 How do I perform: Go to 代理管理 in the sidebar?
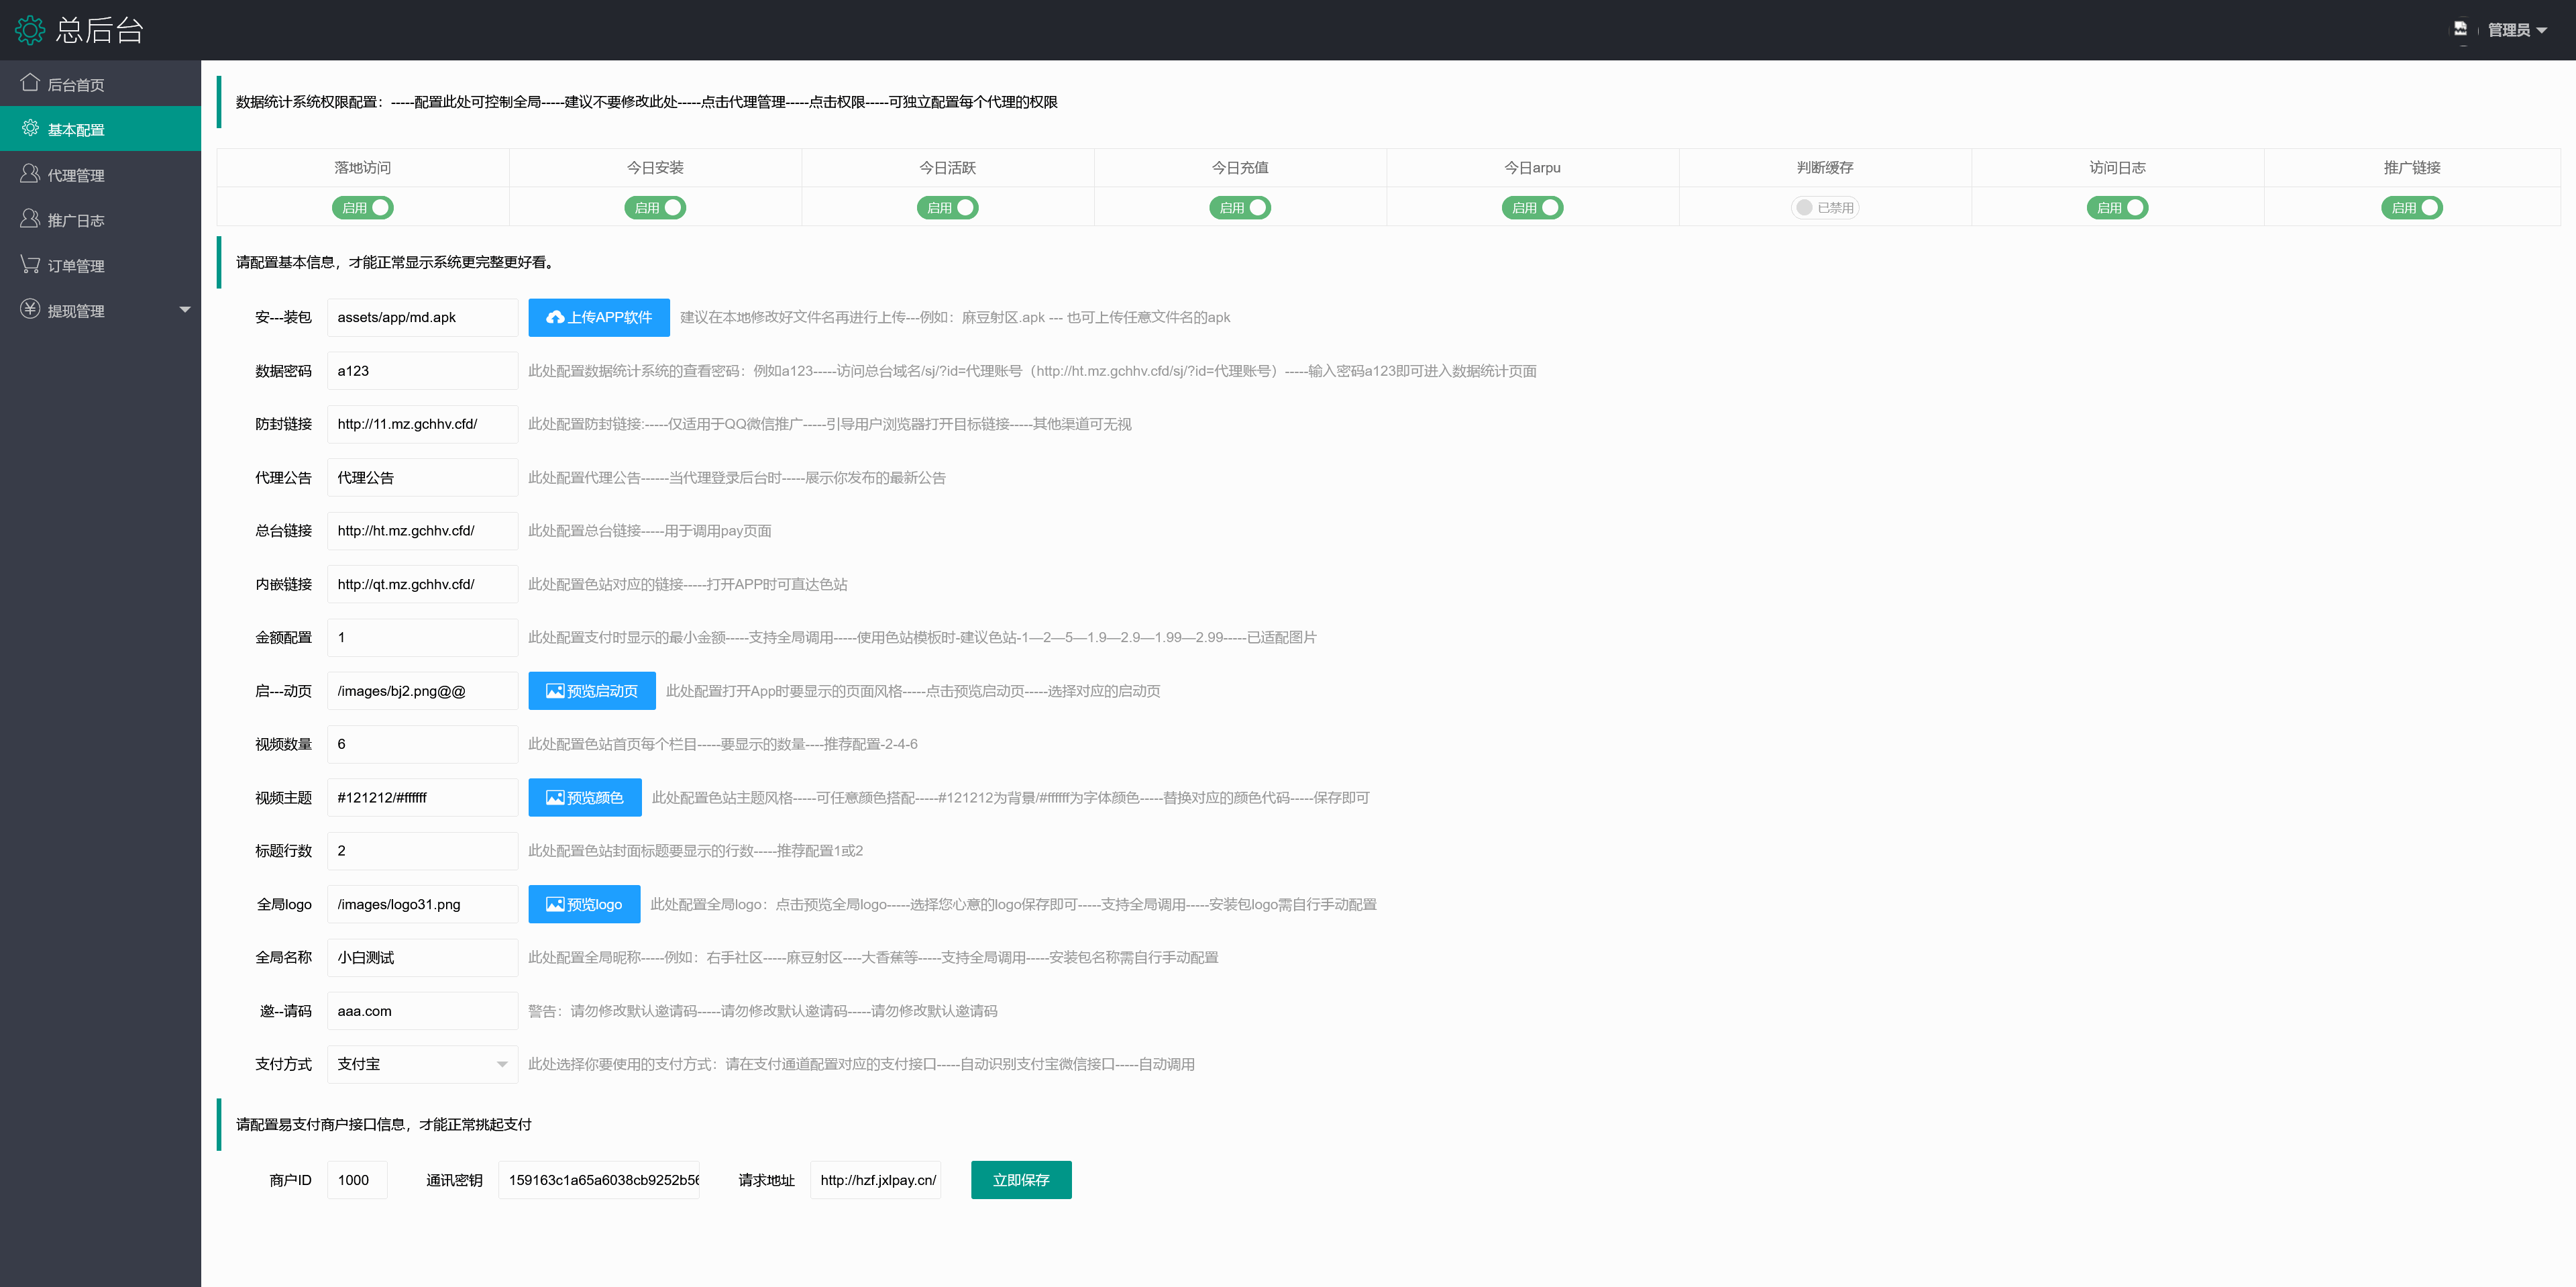[76, 175]
